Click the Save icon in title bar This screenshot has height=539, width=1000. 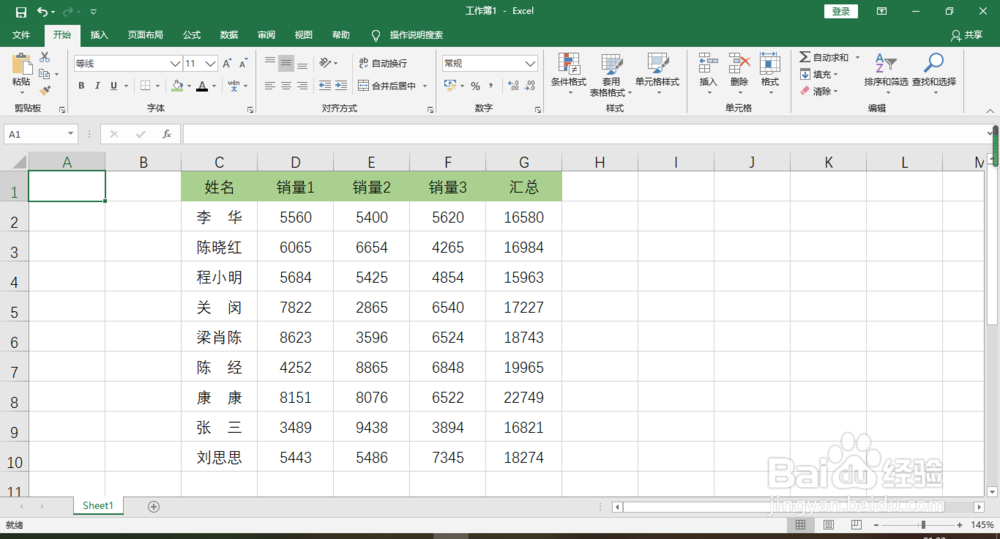point(21,12)
